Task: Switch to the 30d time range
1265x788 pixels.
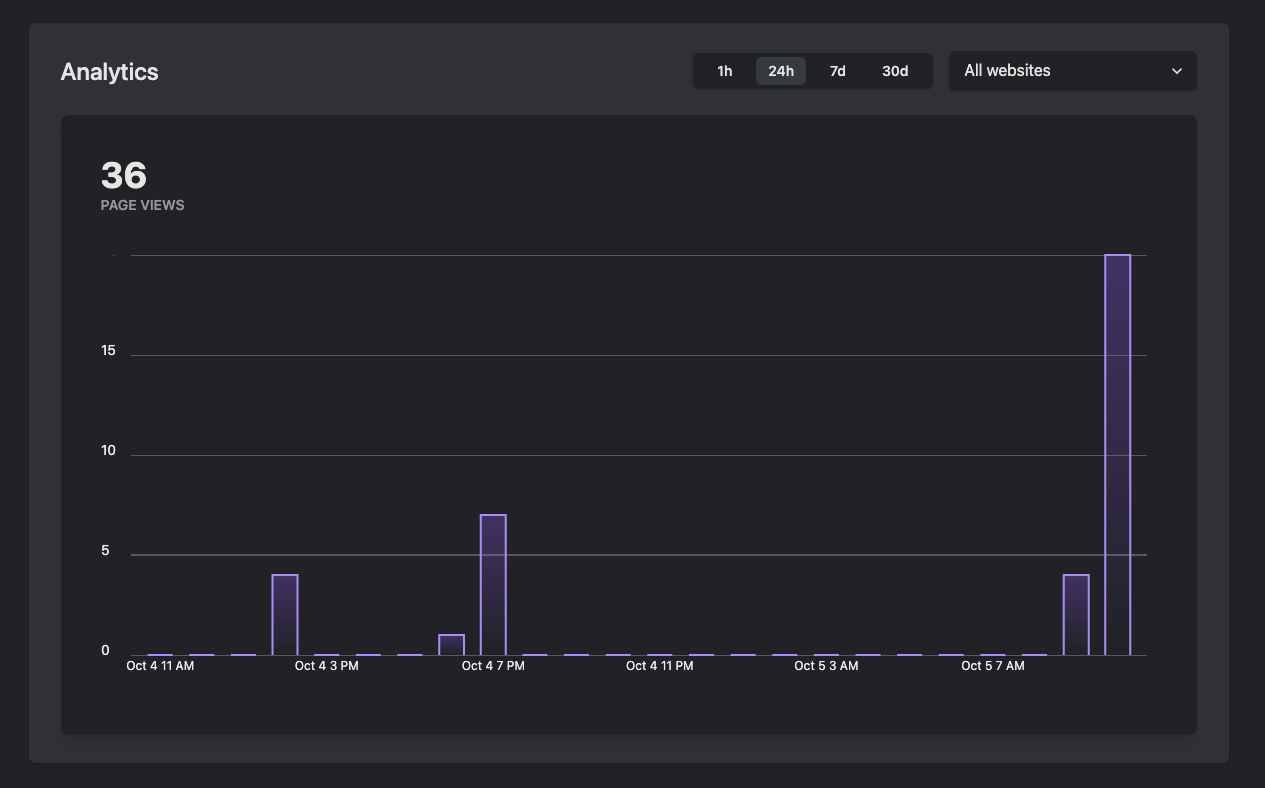Action: tap(895, 71)
